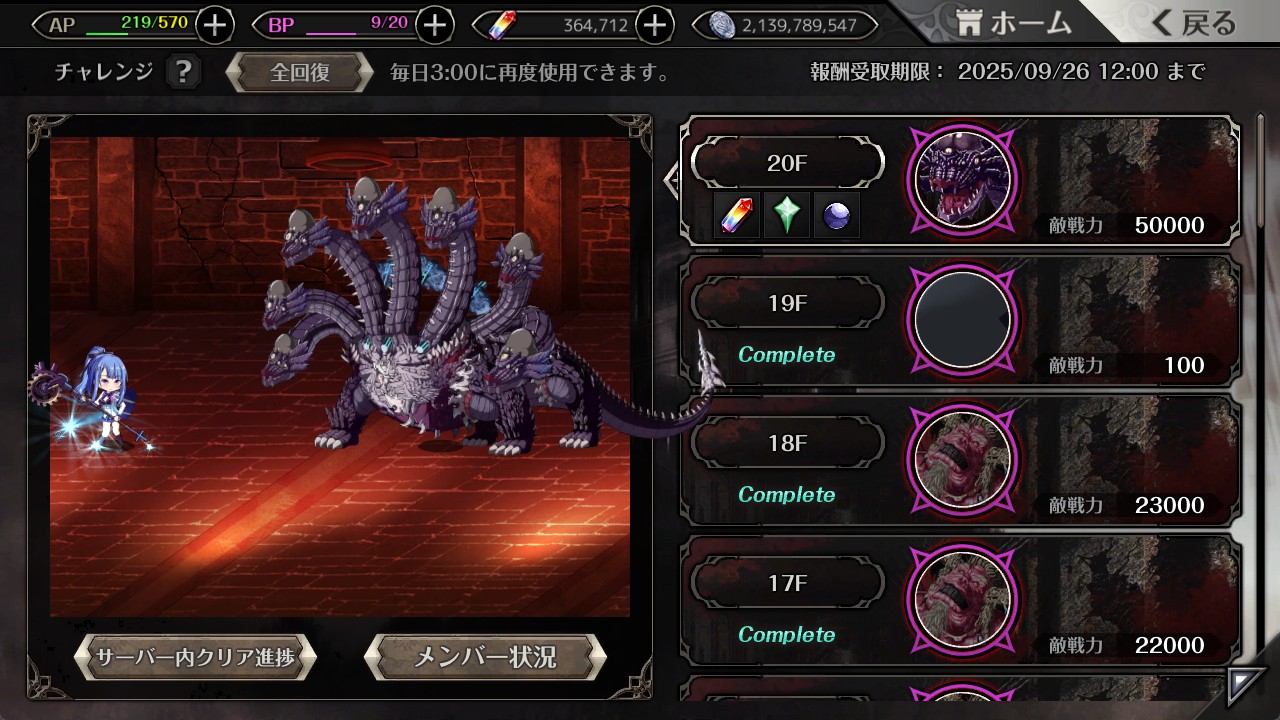Open サーバー内クリア進捗
The height and width of the screenshot is (720, 1280).
pyautogui.click(x=195, y=657)
